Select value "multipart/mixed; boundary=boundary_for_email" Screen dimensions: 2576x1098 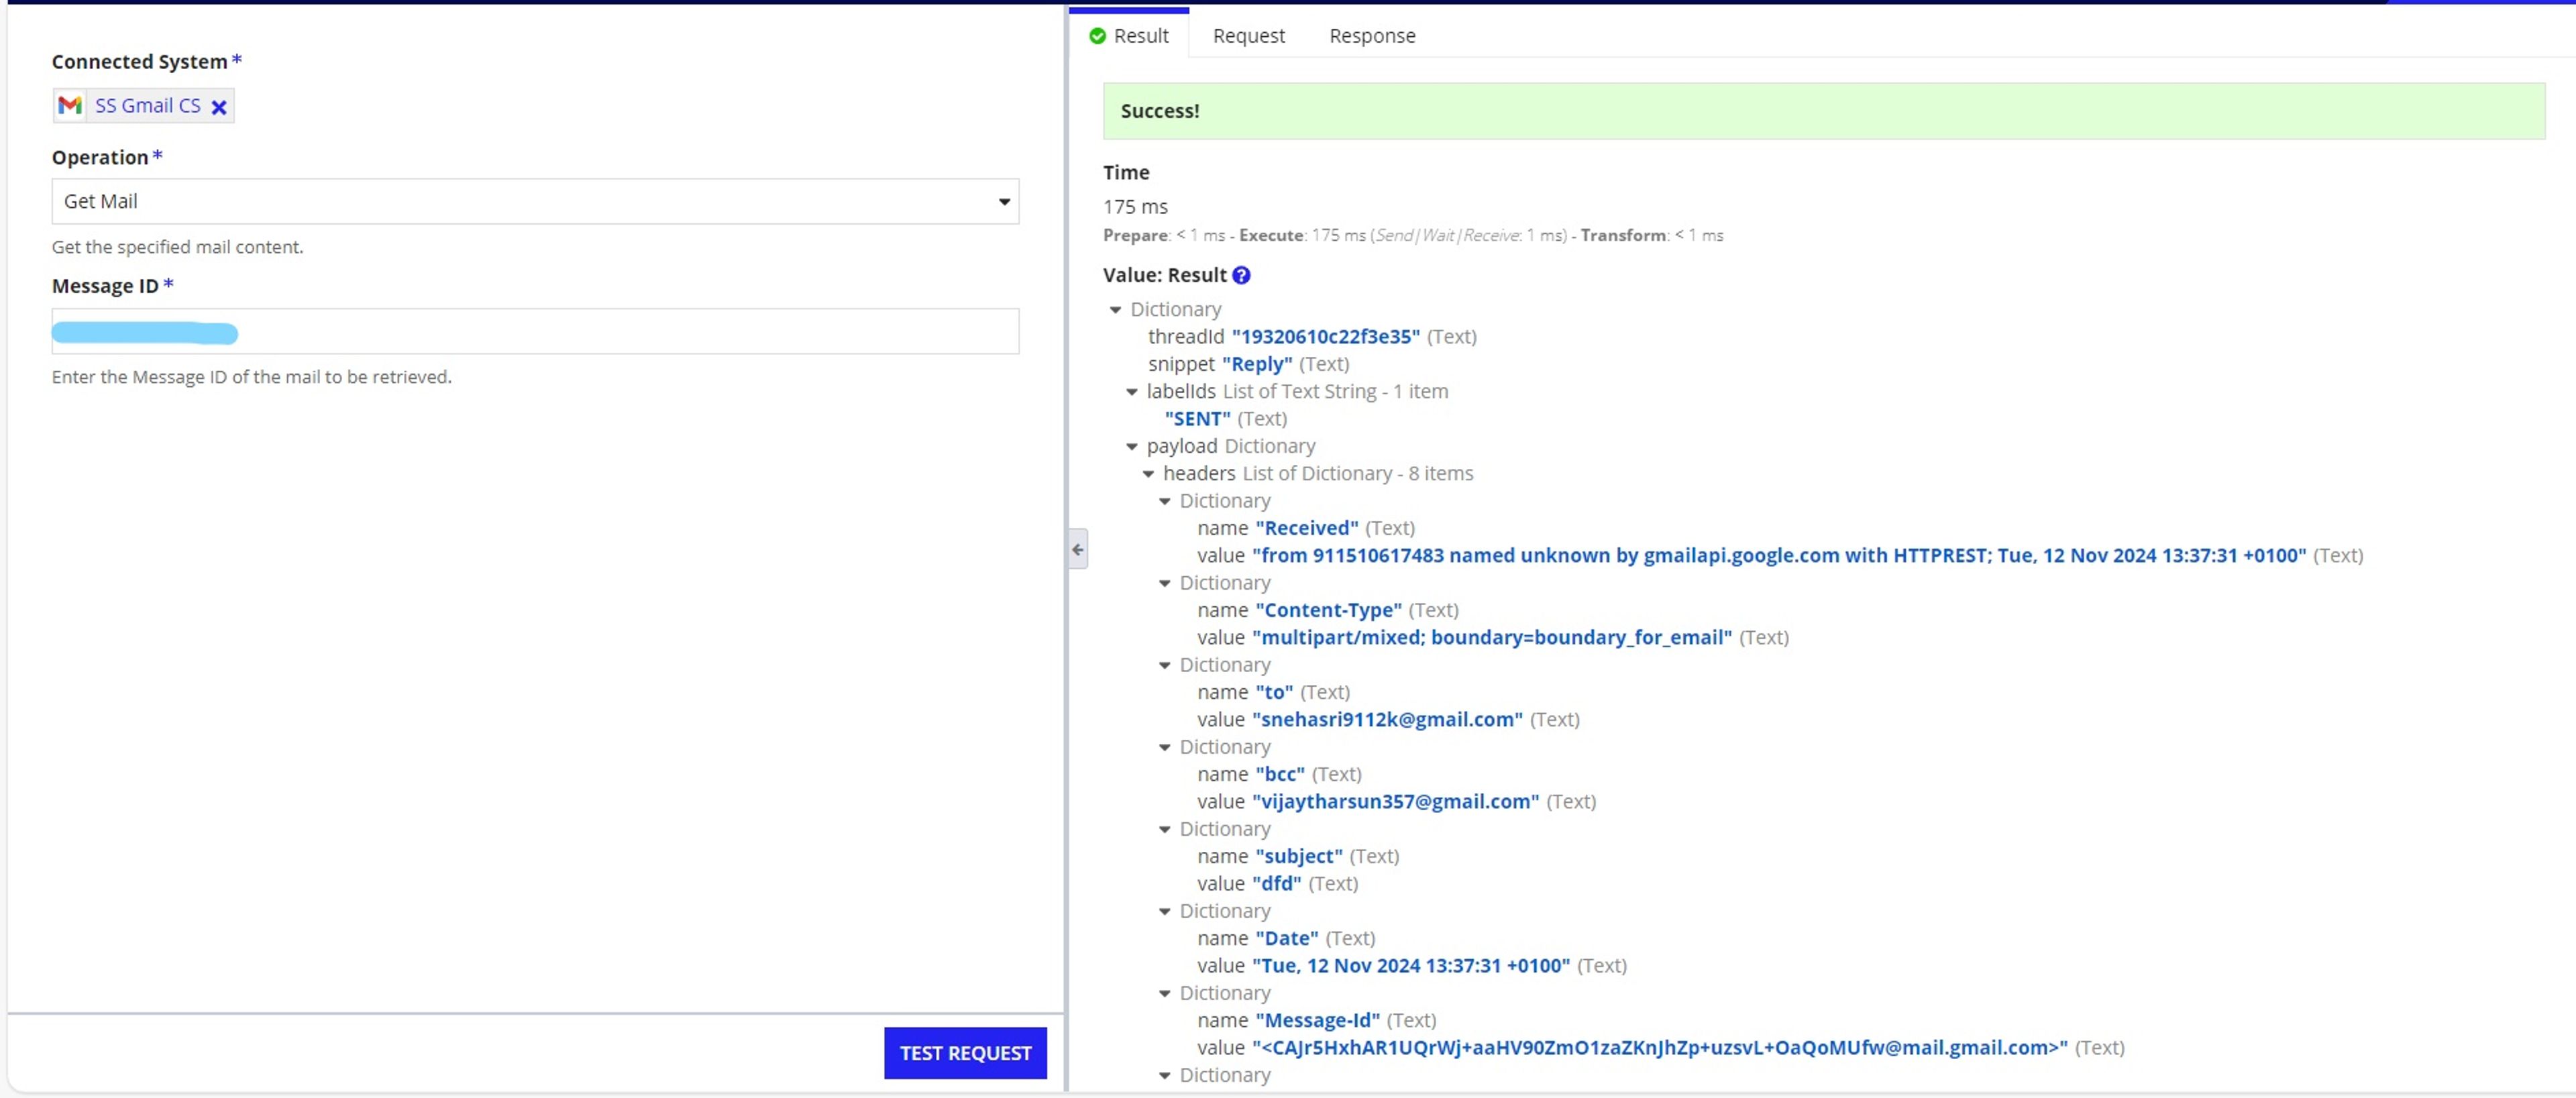coord(1492,637)
